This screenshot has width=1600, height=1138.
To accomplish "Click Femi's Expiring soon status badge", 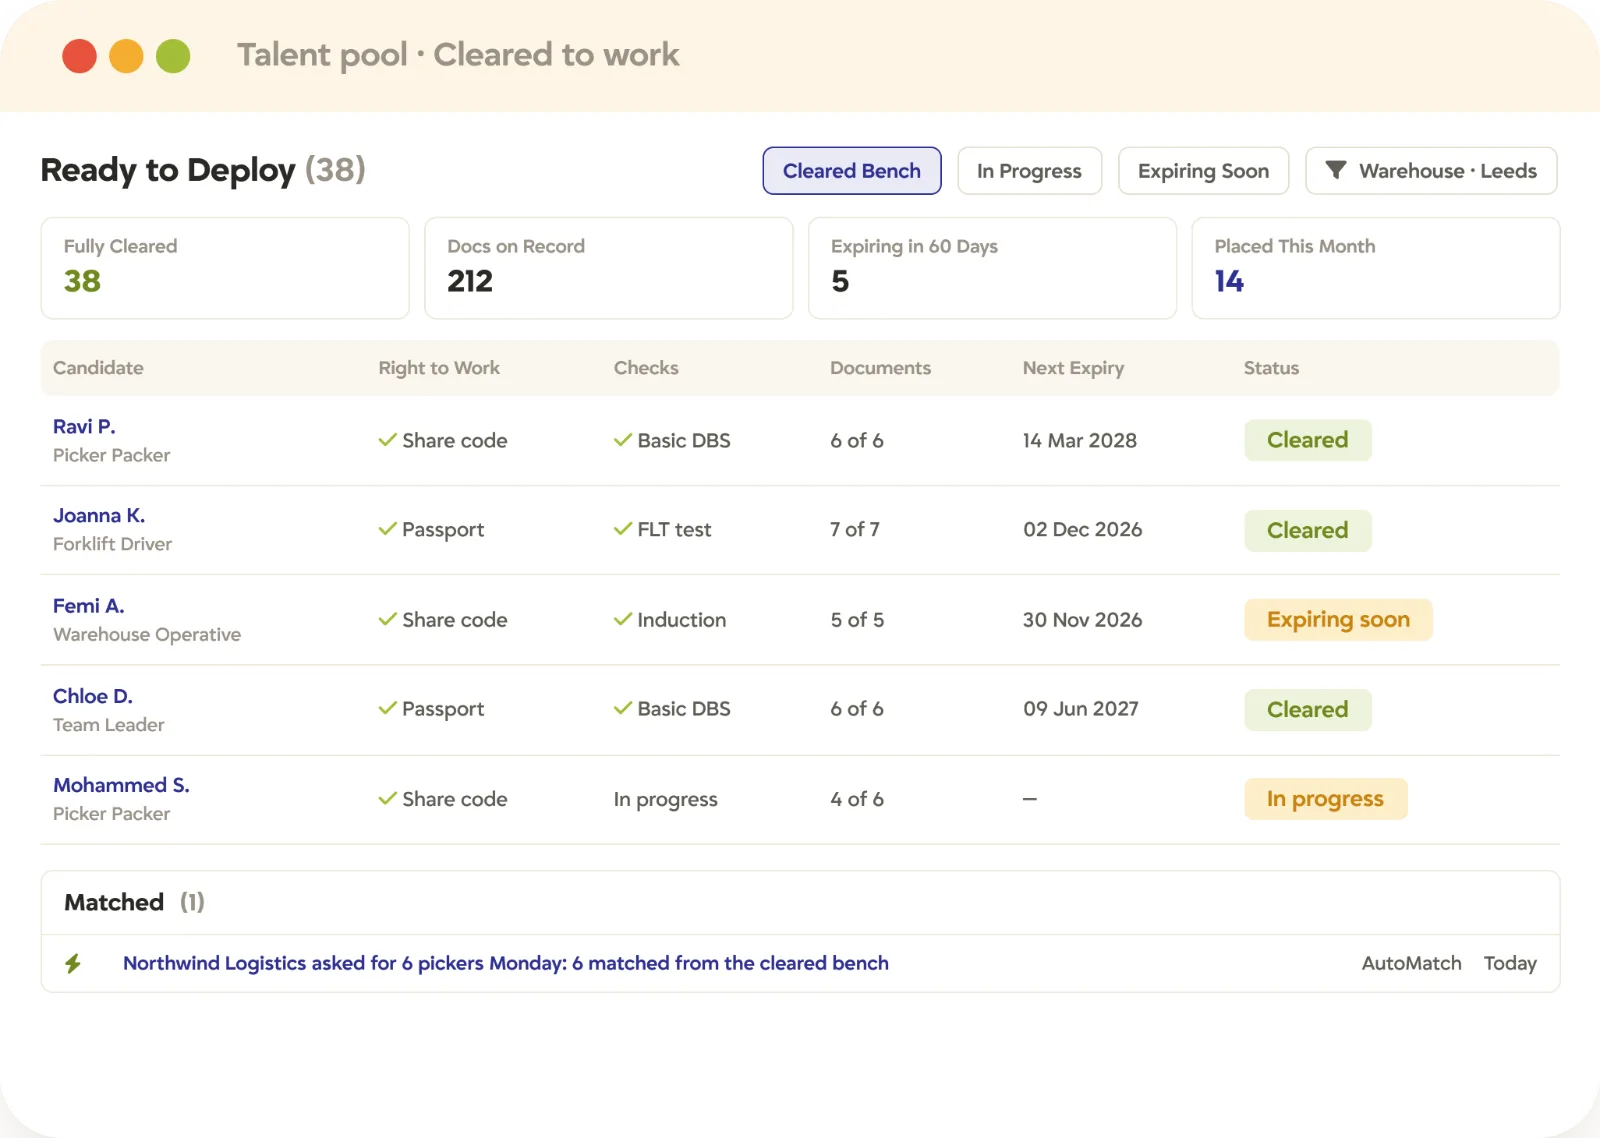I will pyautogui.click(x=1338, y=620).
